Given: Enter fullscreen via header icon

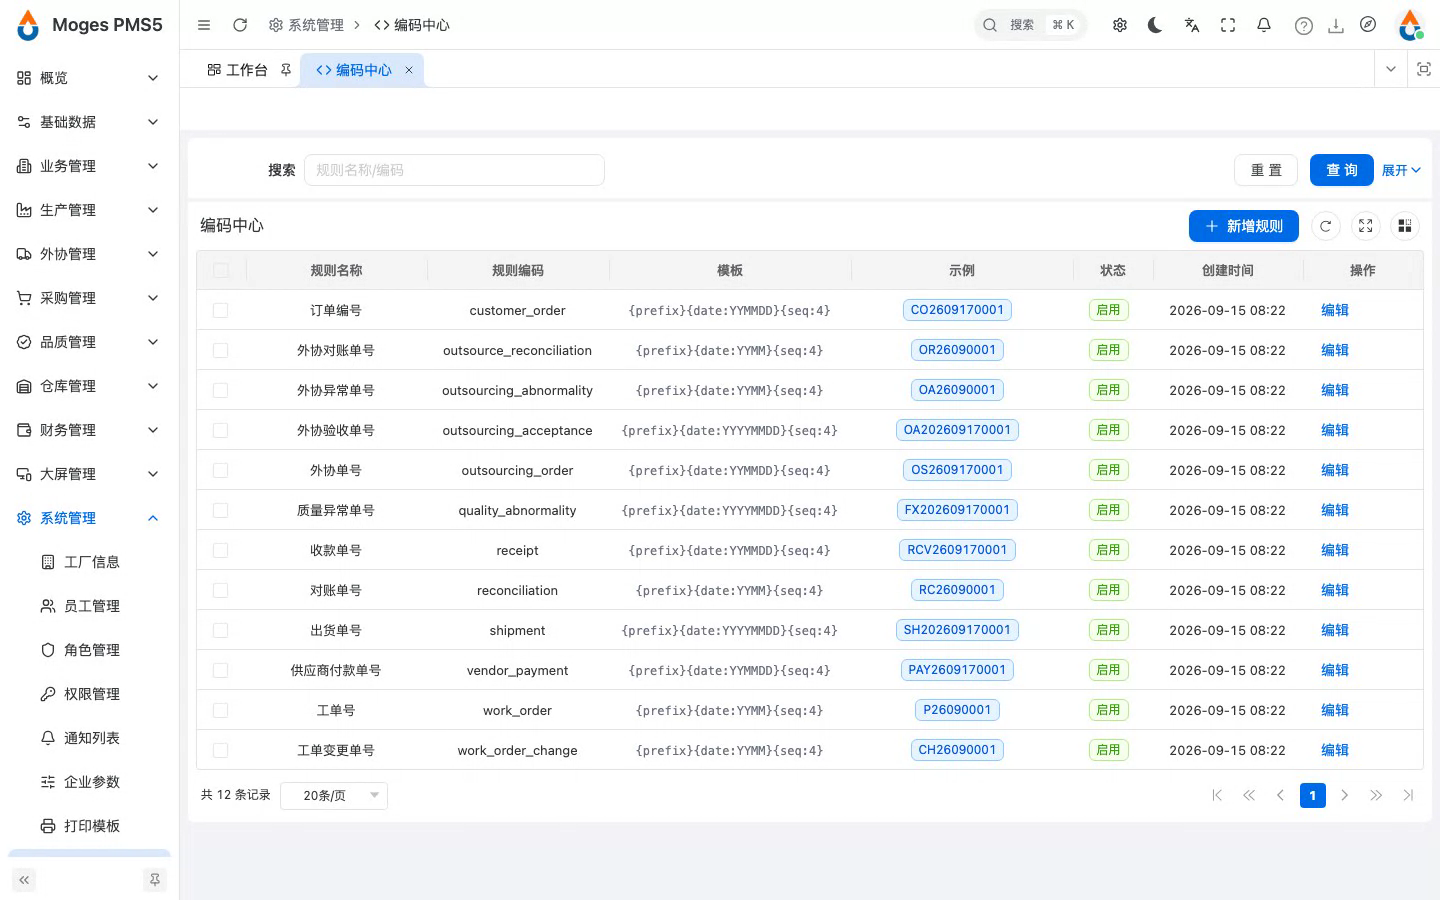Looking at the screenshot, I should [1228, 25].
